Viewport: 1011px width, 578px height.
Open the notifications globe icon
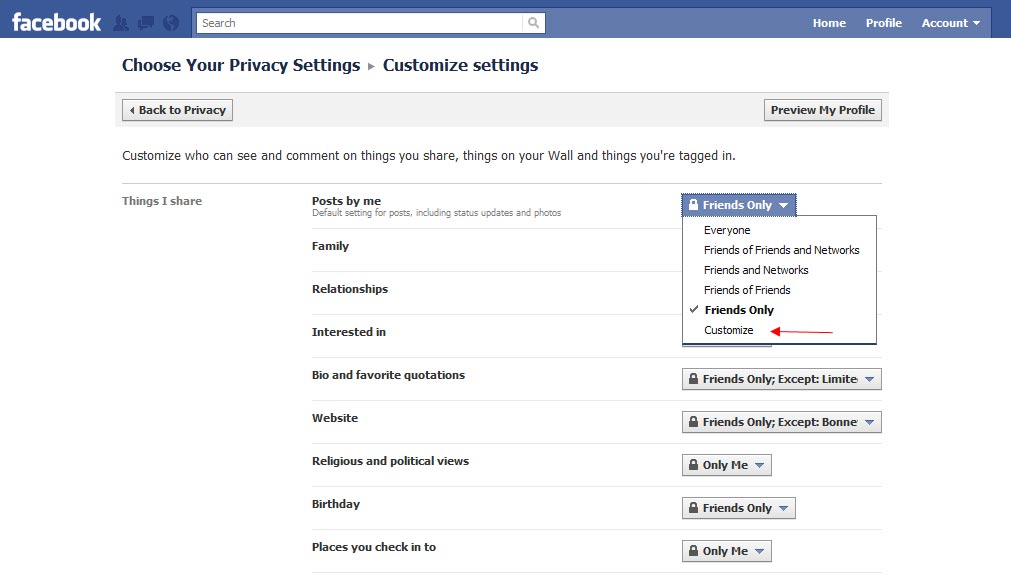(168, 21)
